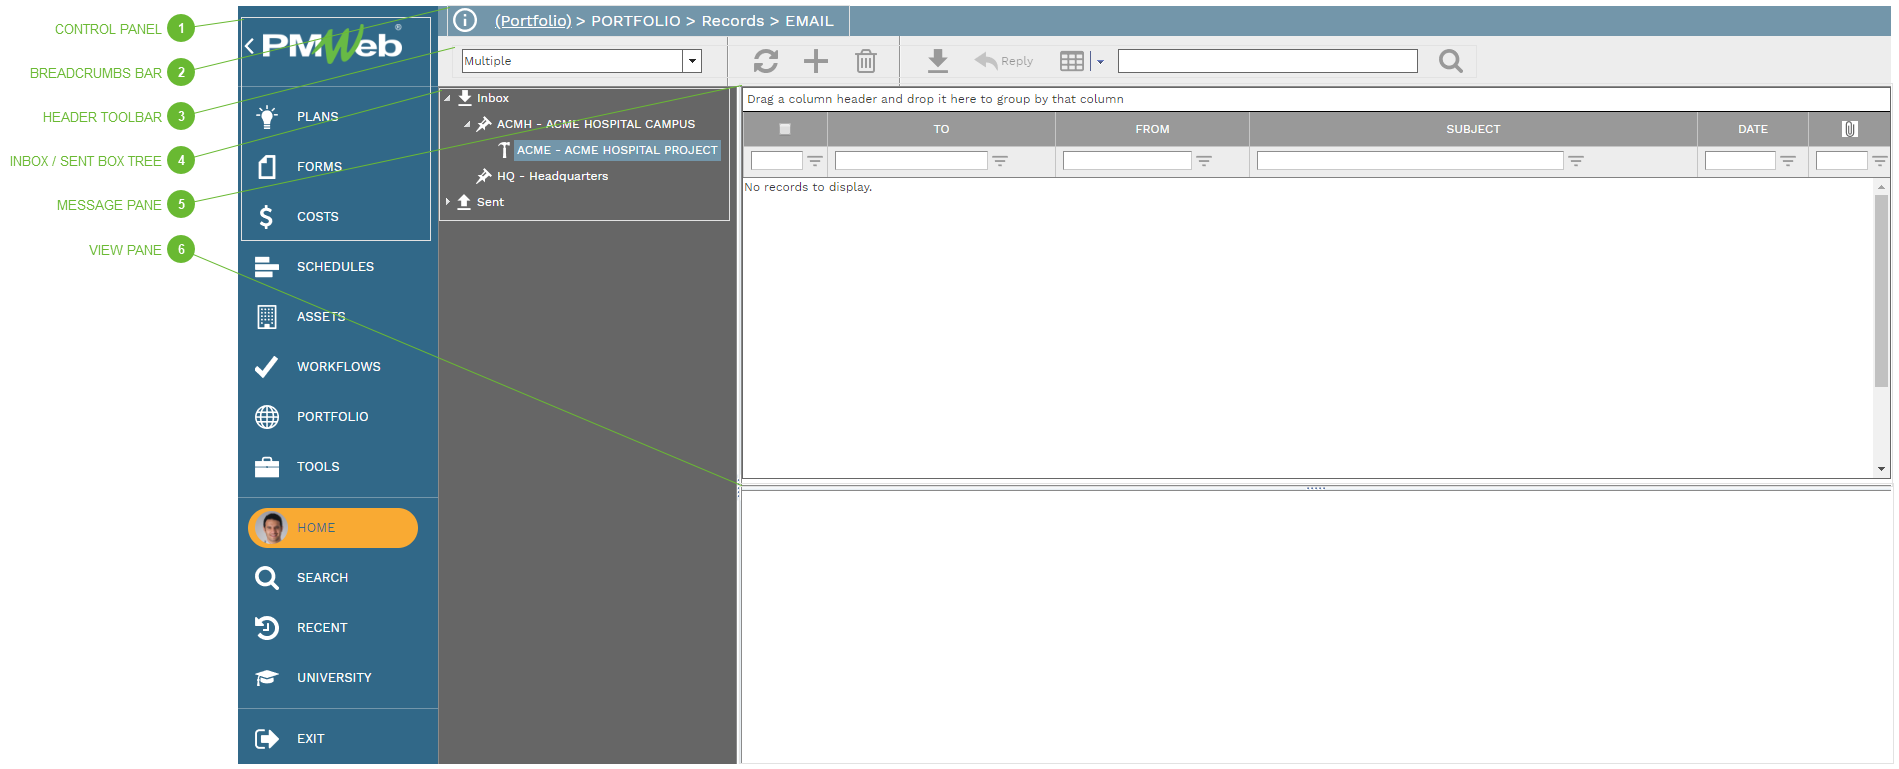Screen dimensions: 1899x769
Task: Click the refresh icon in the header toolbar
Action: (x=765, y=62)
